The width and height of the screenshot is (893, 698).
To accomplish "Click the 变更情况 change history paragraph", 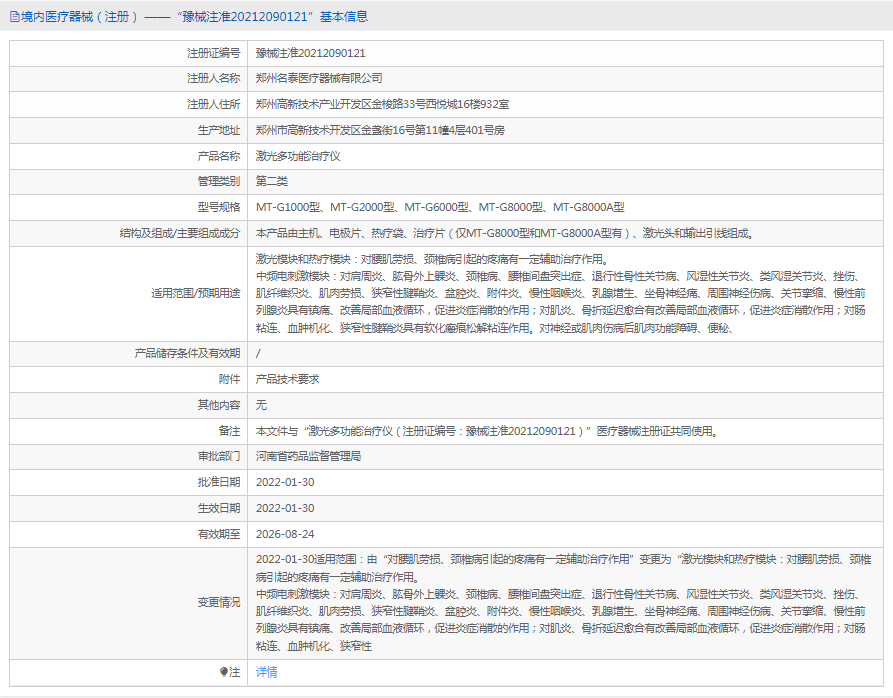I will [563, 603].
